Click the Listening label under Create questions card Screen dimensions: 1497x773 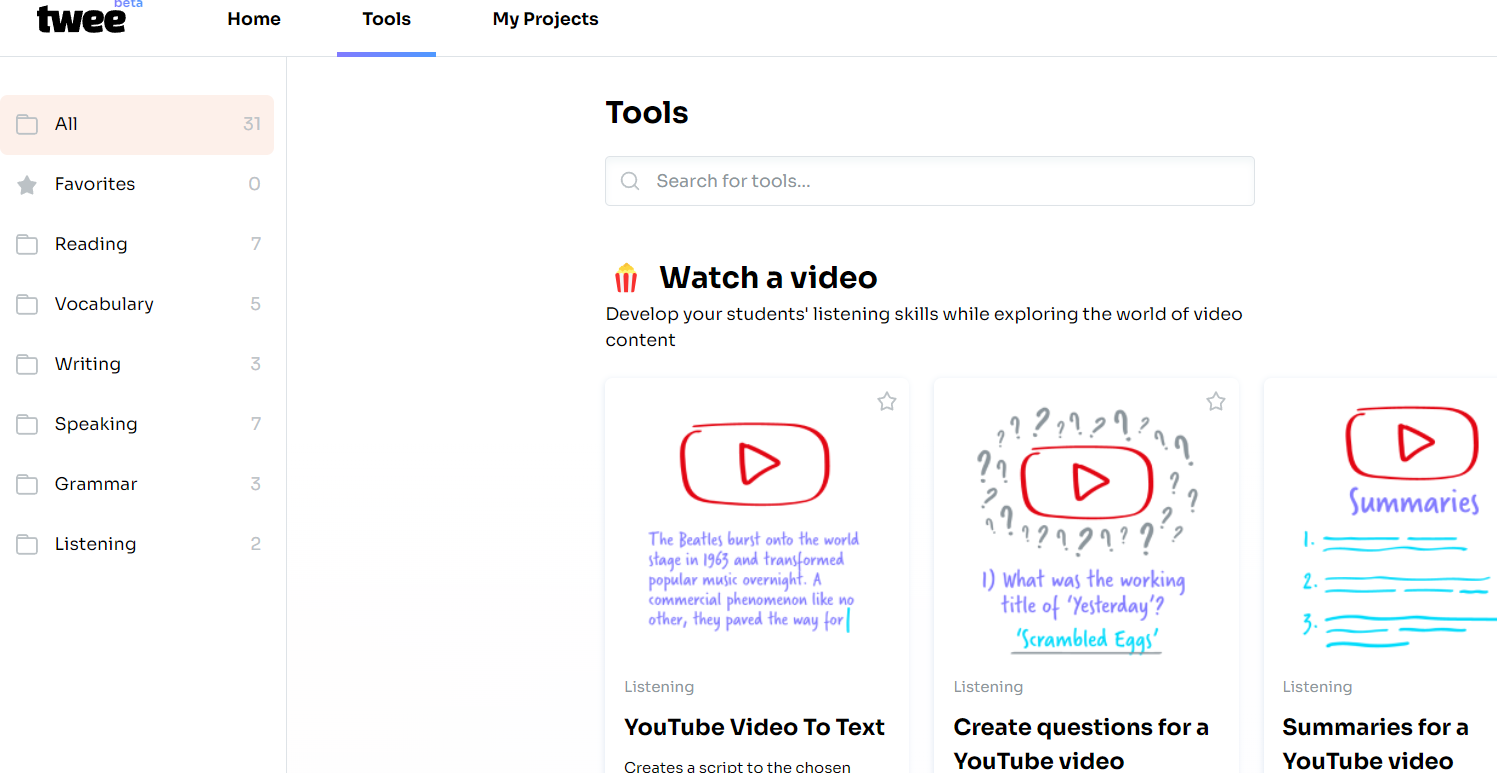[988, 687]
